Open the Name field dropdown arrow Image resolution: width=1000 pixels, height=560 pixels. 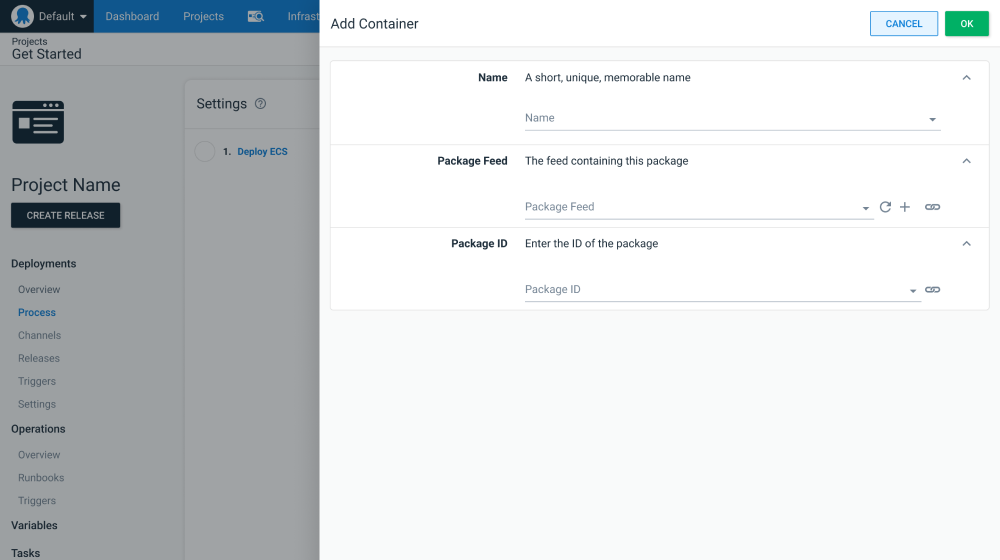click(x=932, y=119)
